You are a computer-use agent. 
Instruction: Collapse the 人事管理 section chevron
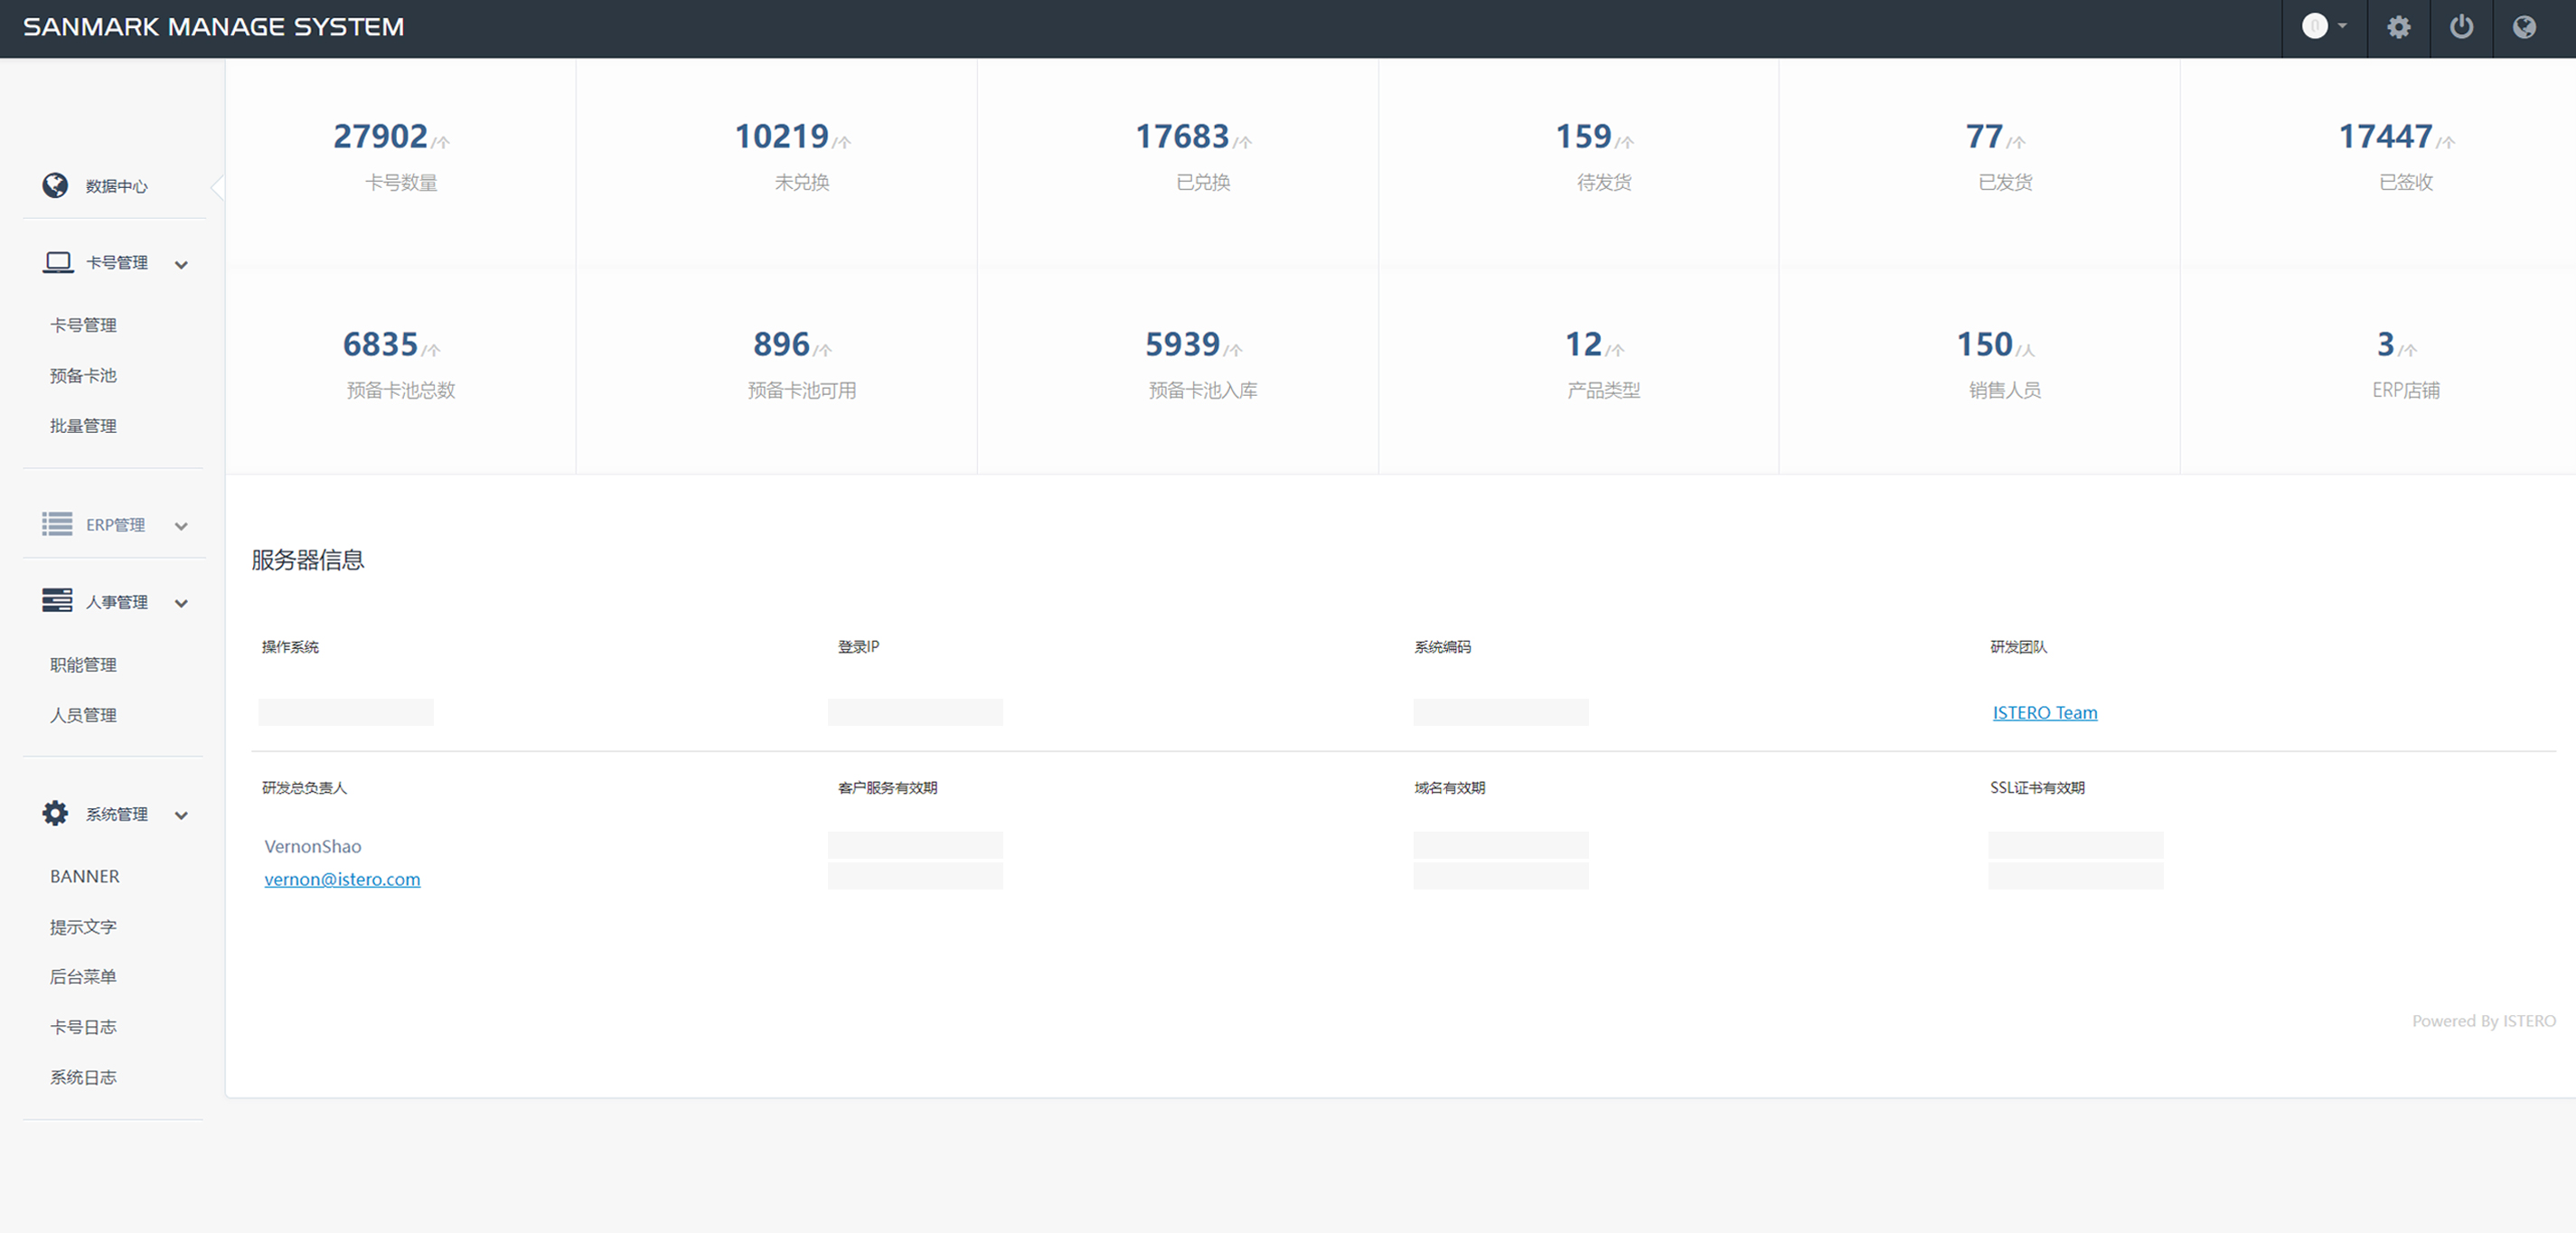[x=181, y=603]
